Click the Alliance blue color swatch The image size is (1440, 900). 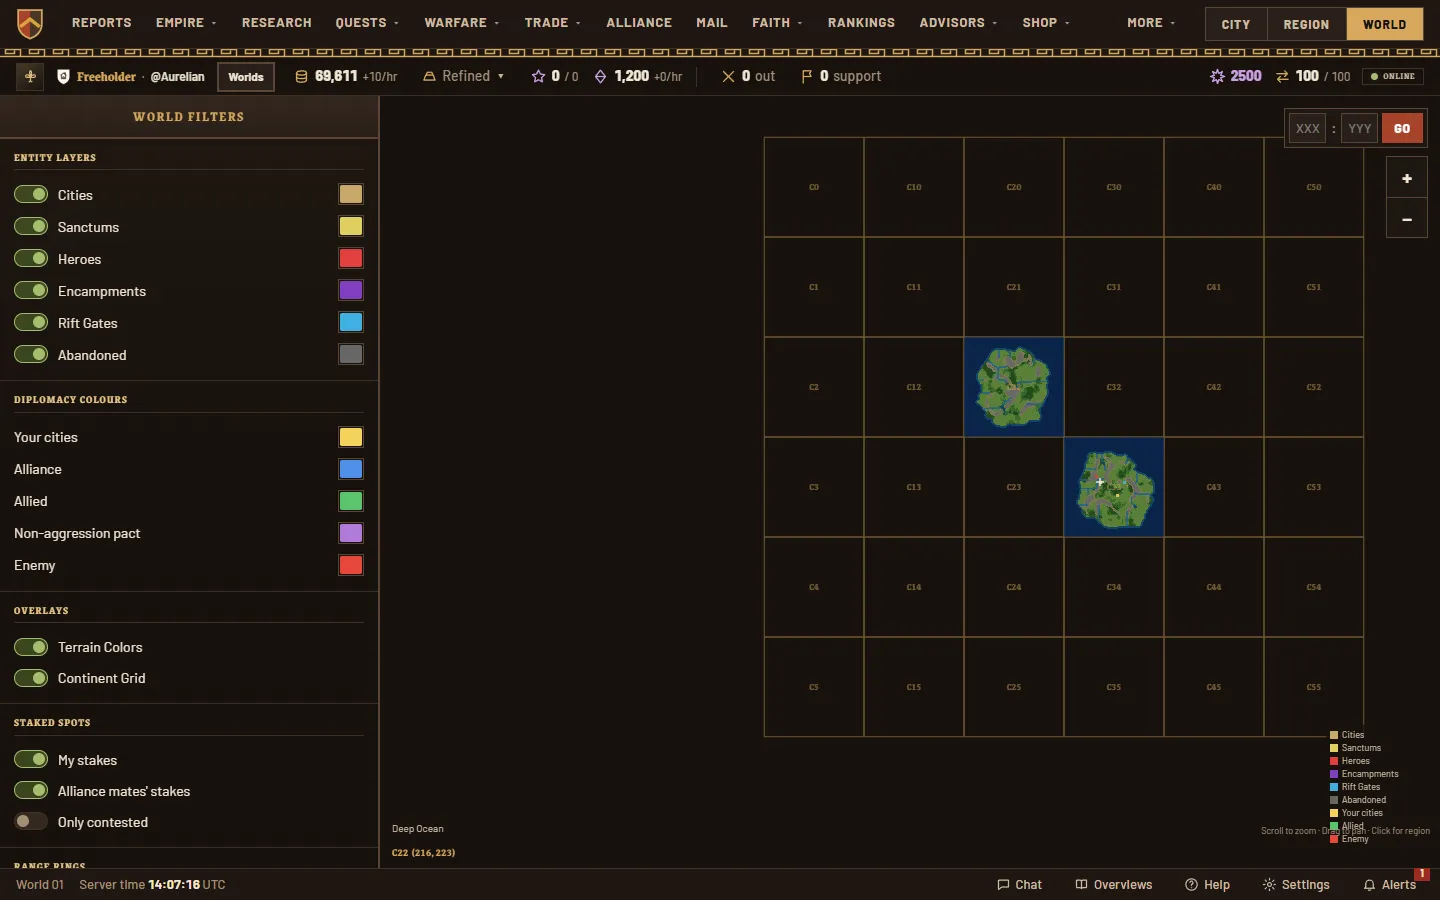[x=351, y=469]
